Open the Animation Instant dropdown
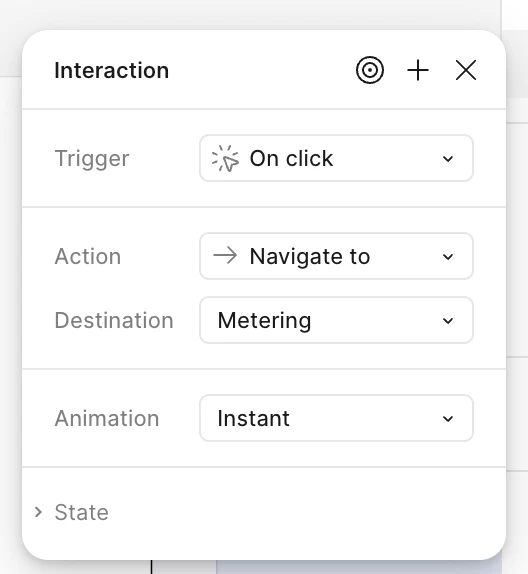528x574 pixels. pyautogui.click(x=336, y=418)
